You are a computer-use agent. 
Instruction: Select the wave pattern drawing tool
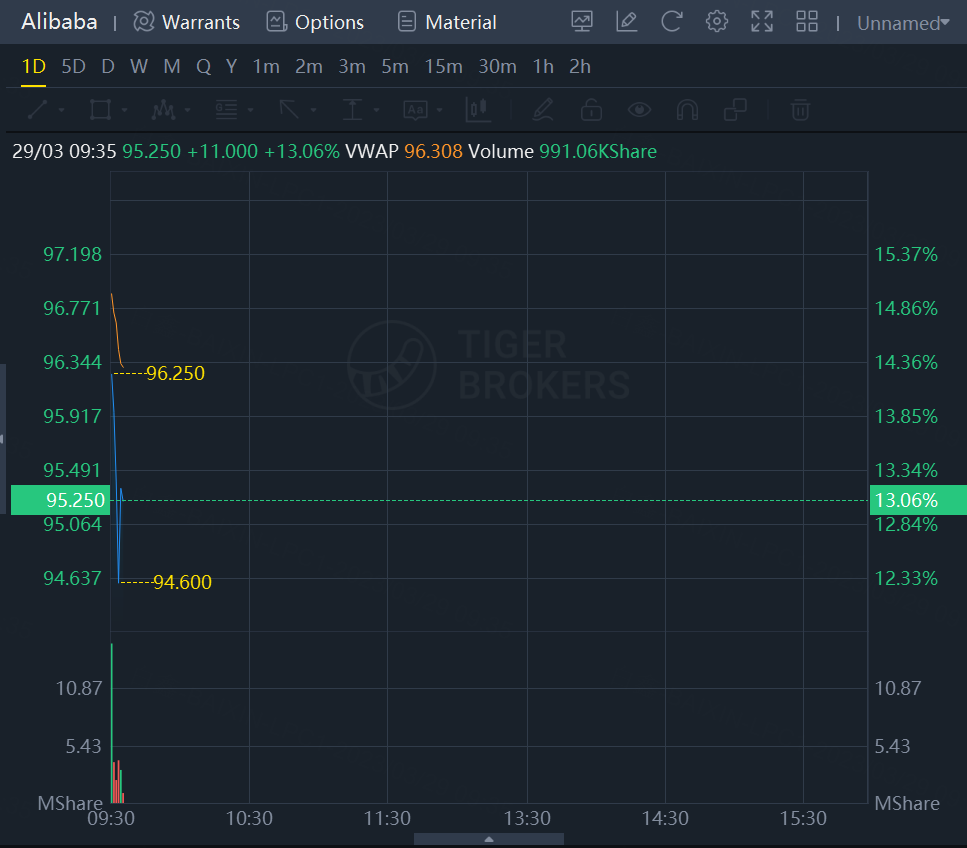tap(163, 110)
